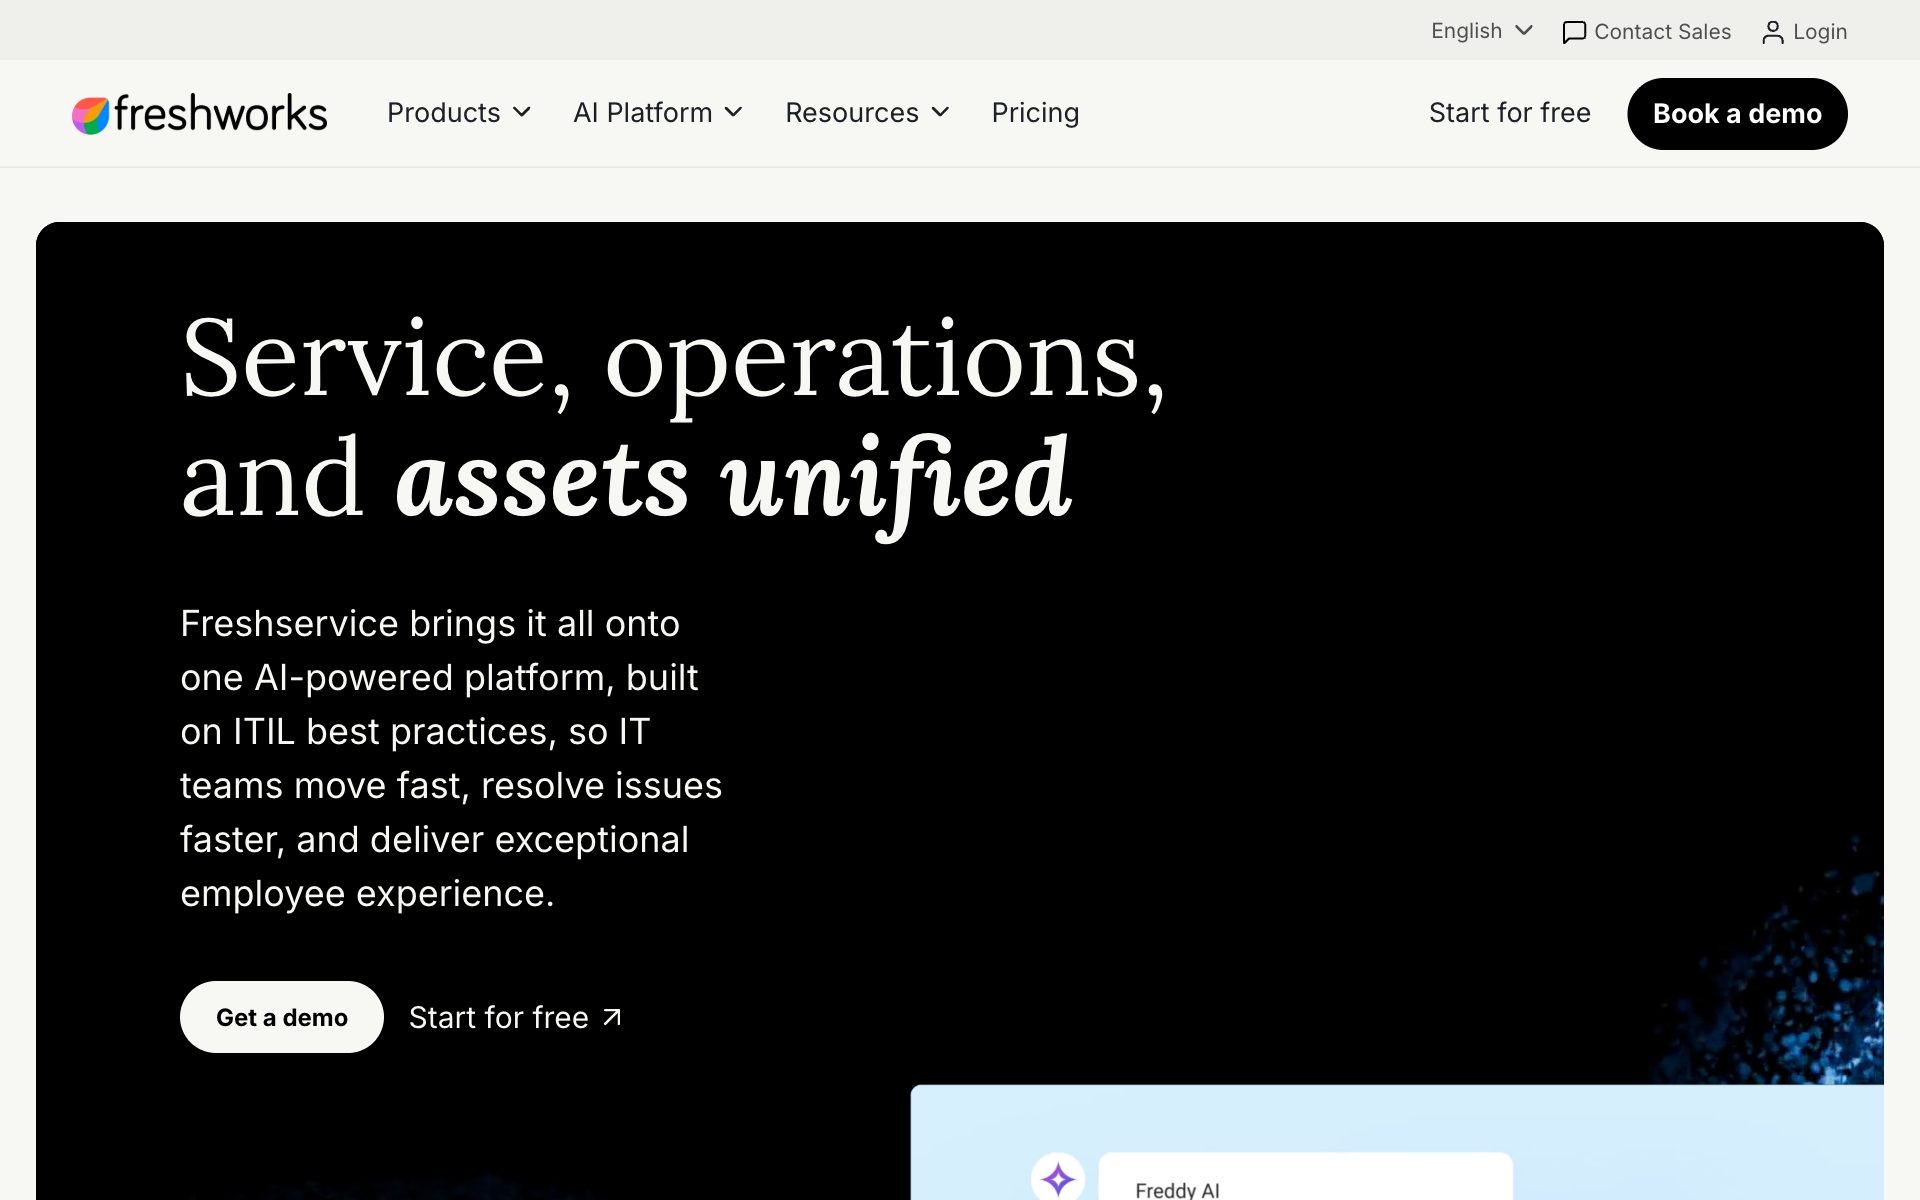This screenshot has height=1200, width=1920.
Task: Open the Pricing page
Action: click(1035, 113)
